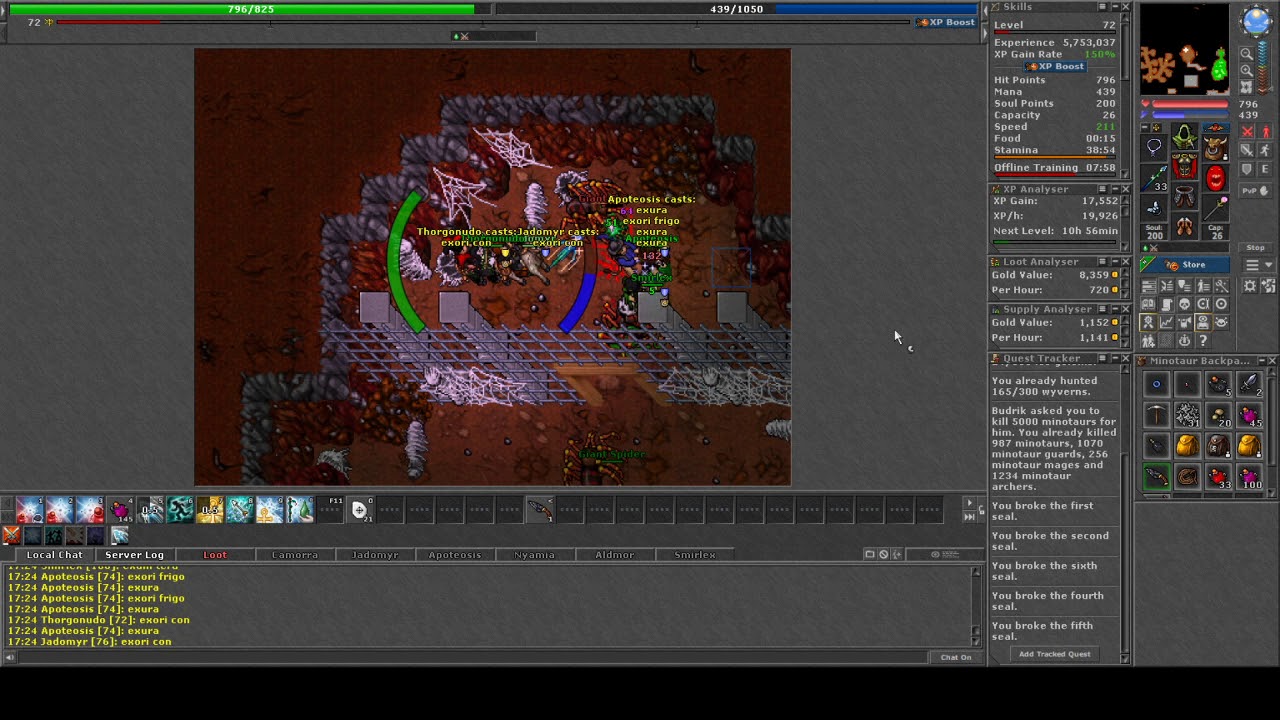
Task: Open the Camorra chat tab
Action: point(295,554)
